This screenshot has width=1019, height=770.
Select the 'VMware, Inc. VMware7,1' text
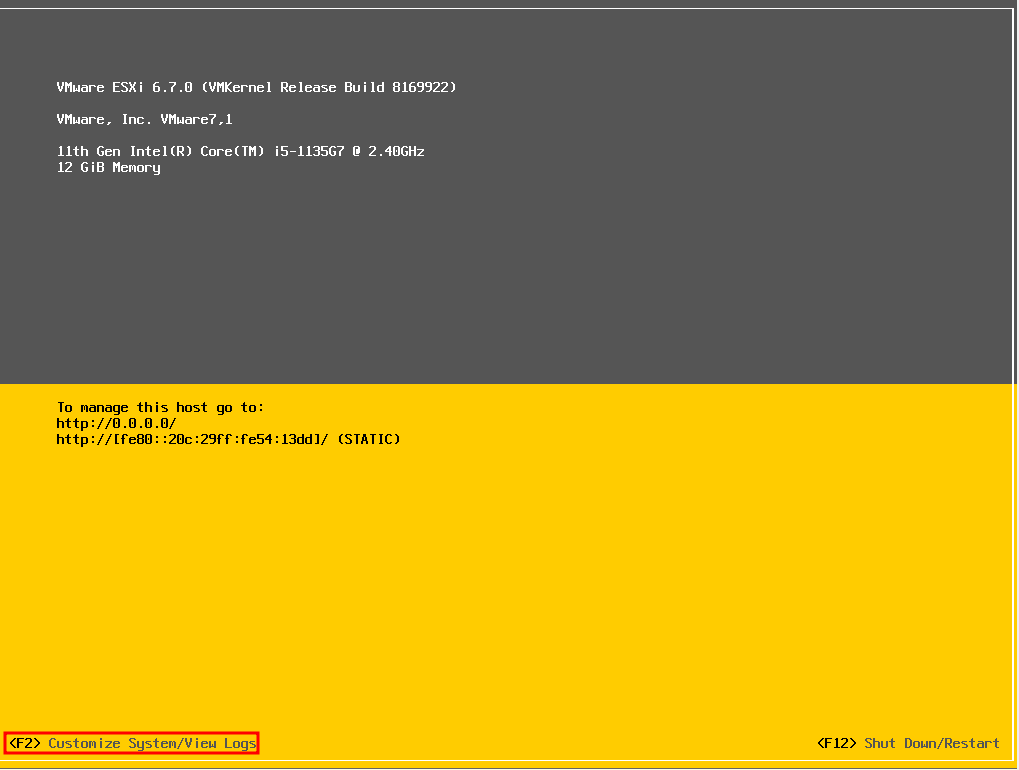[x=144, y=120]
